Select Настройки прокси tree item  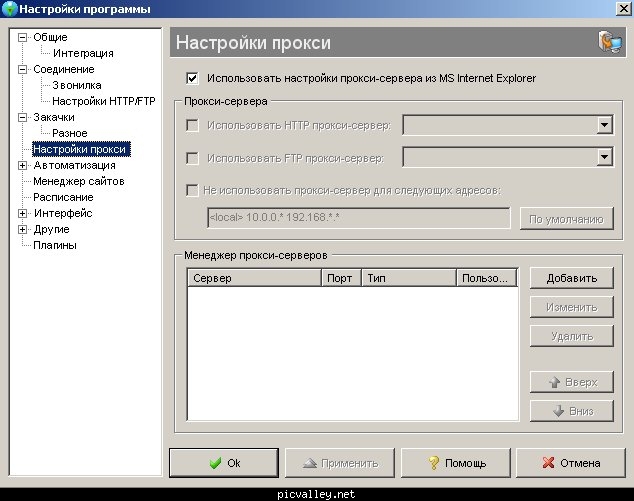80,149
